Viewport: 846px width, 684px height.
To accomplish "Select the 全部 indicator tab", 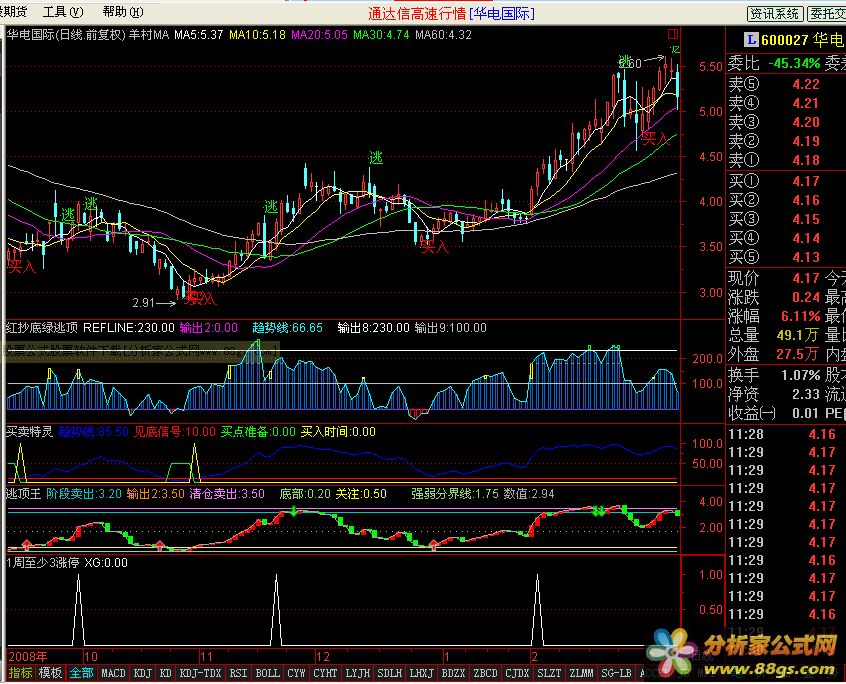I will tap(81, 673).
